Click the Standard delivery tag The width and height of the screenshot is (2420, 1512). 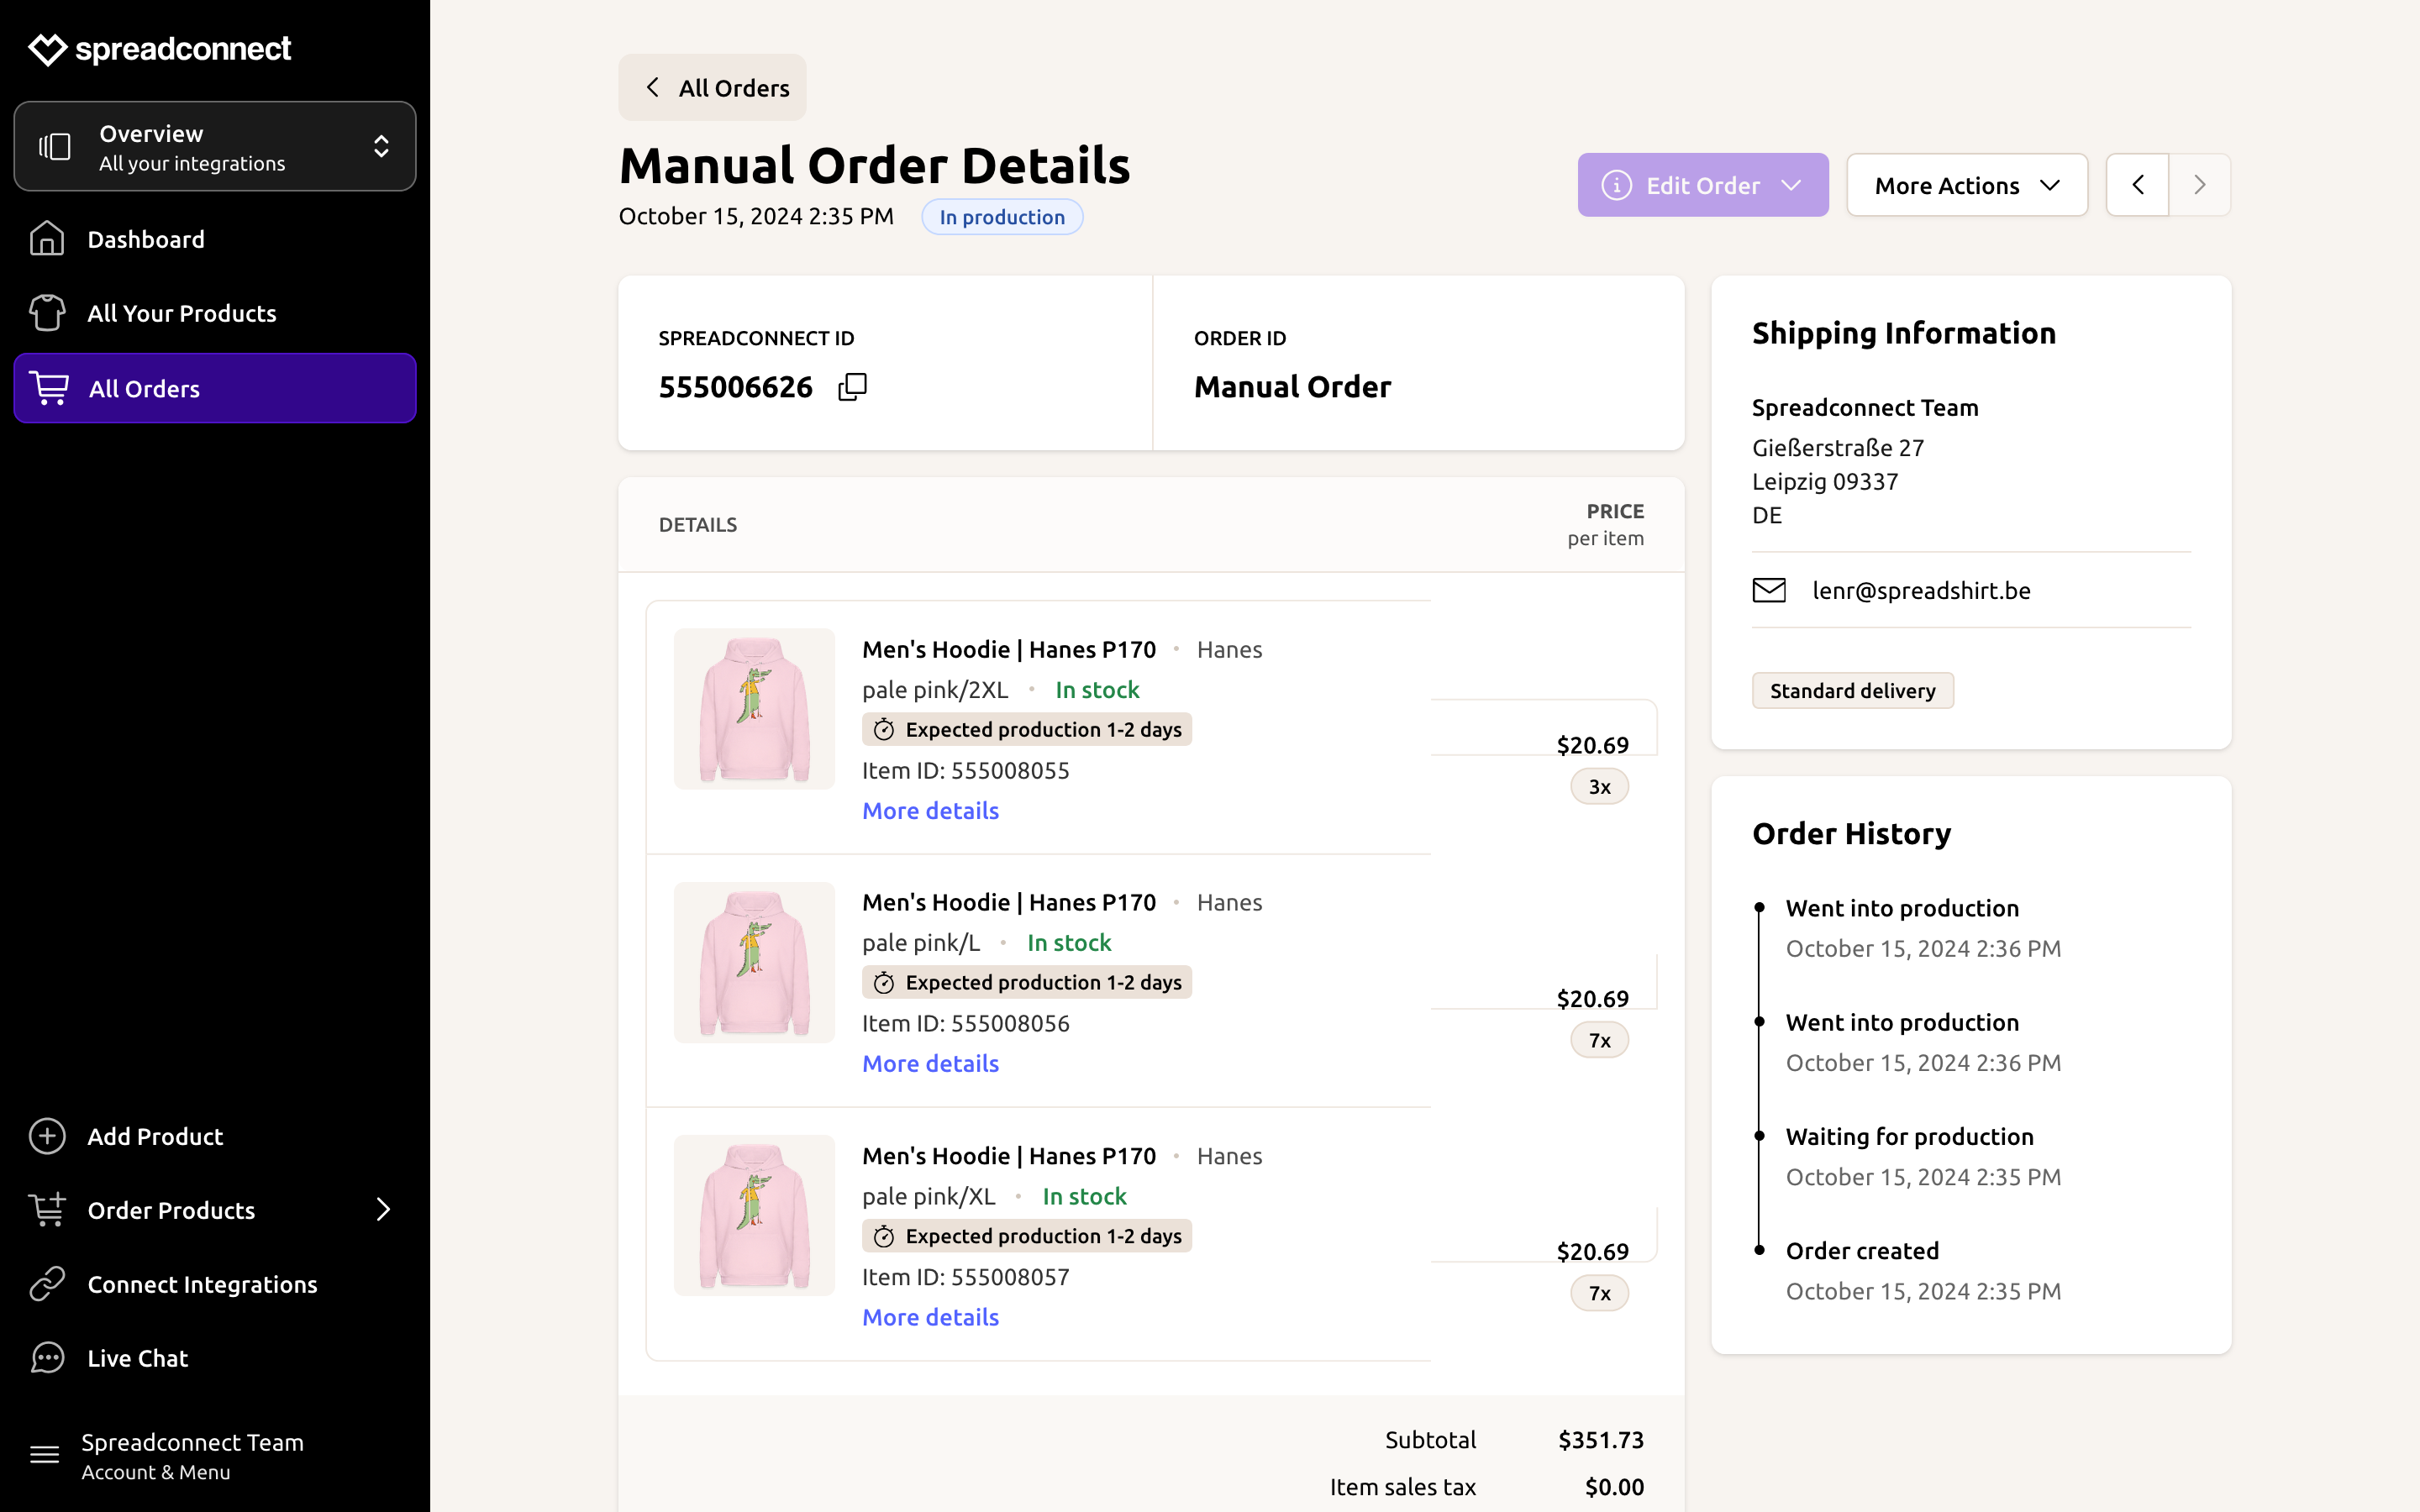click(x=1852, y=691)
